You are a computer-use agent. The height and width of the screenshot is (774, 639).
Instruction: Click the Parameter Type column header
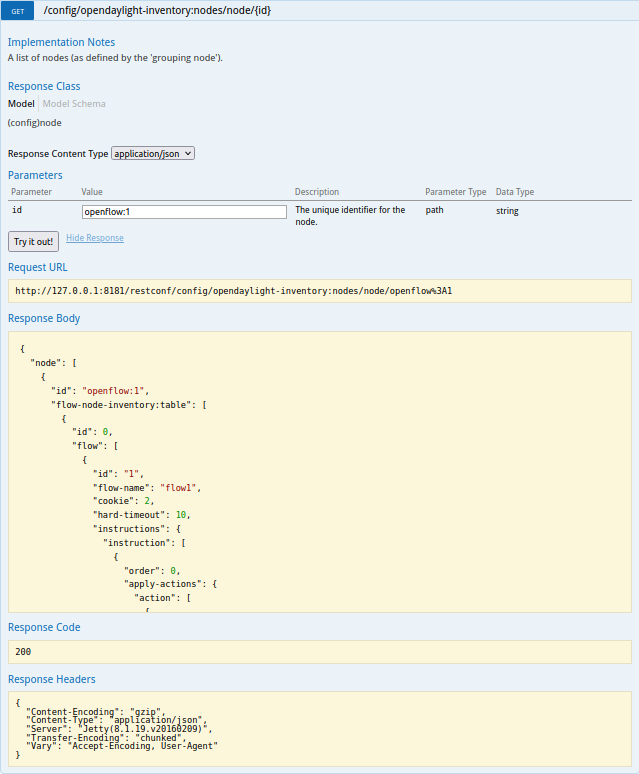coord(455,192)
